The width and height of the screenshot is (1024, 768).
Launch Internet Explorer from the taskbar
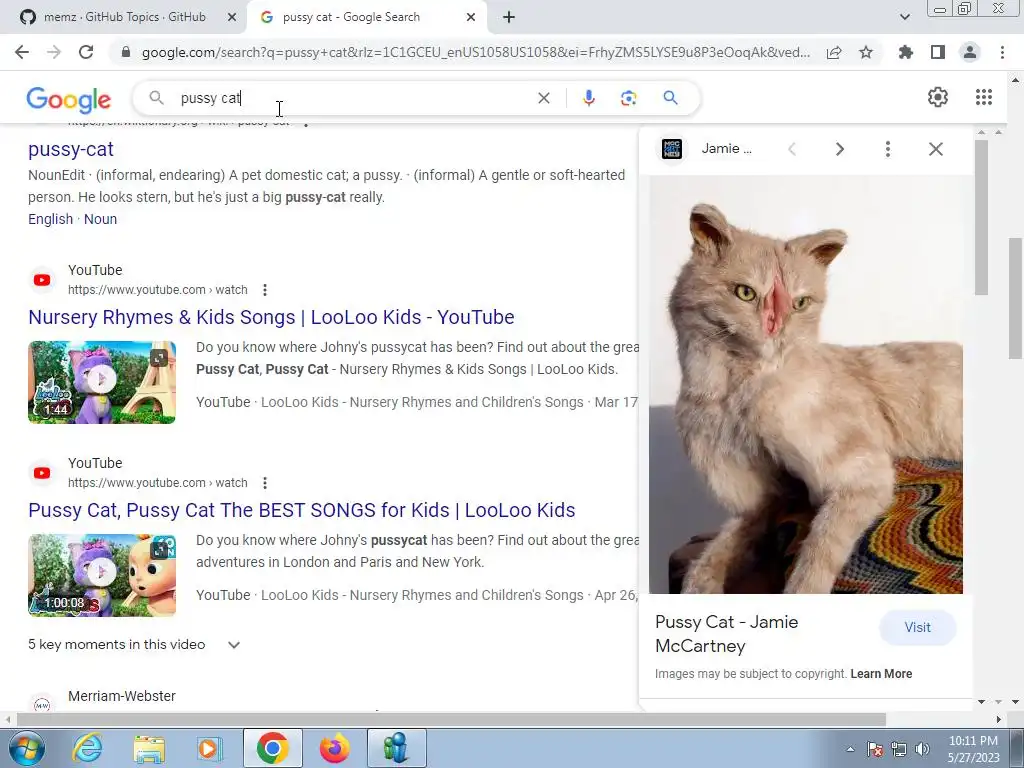[88, 748]
